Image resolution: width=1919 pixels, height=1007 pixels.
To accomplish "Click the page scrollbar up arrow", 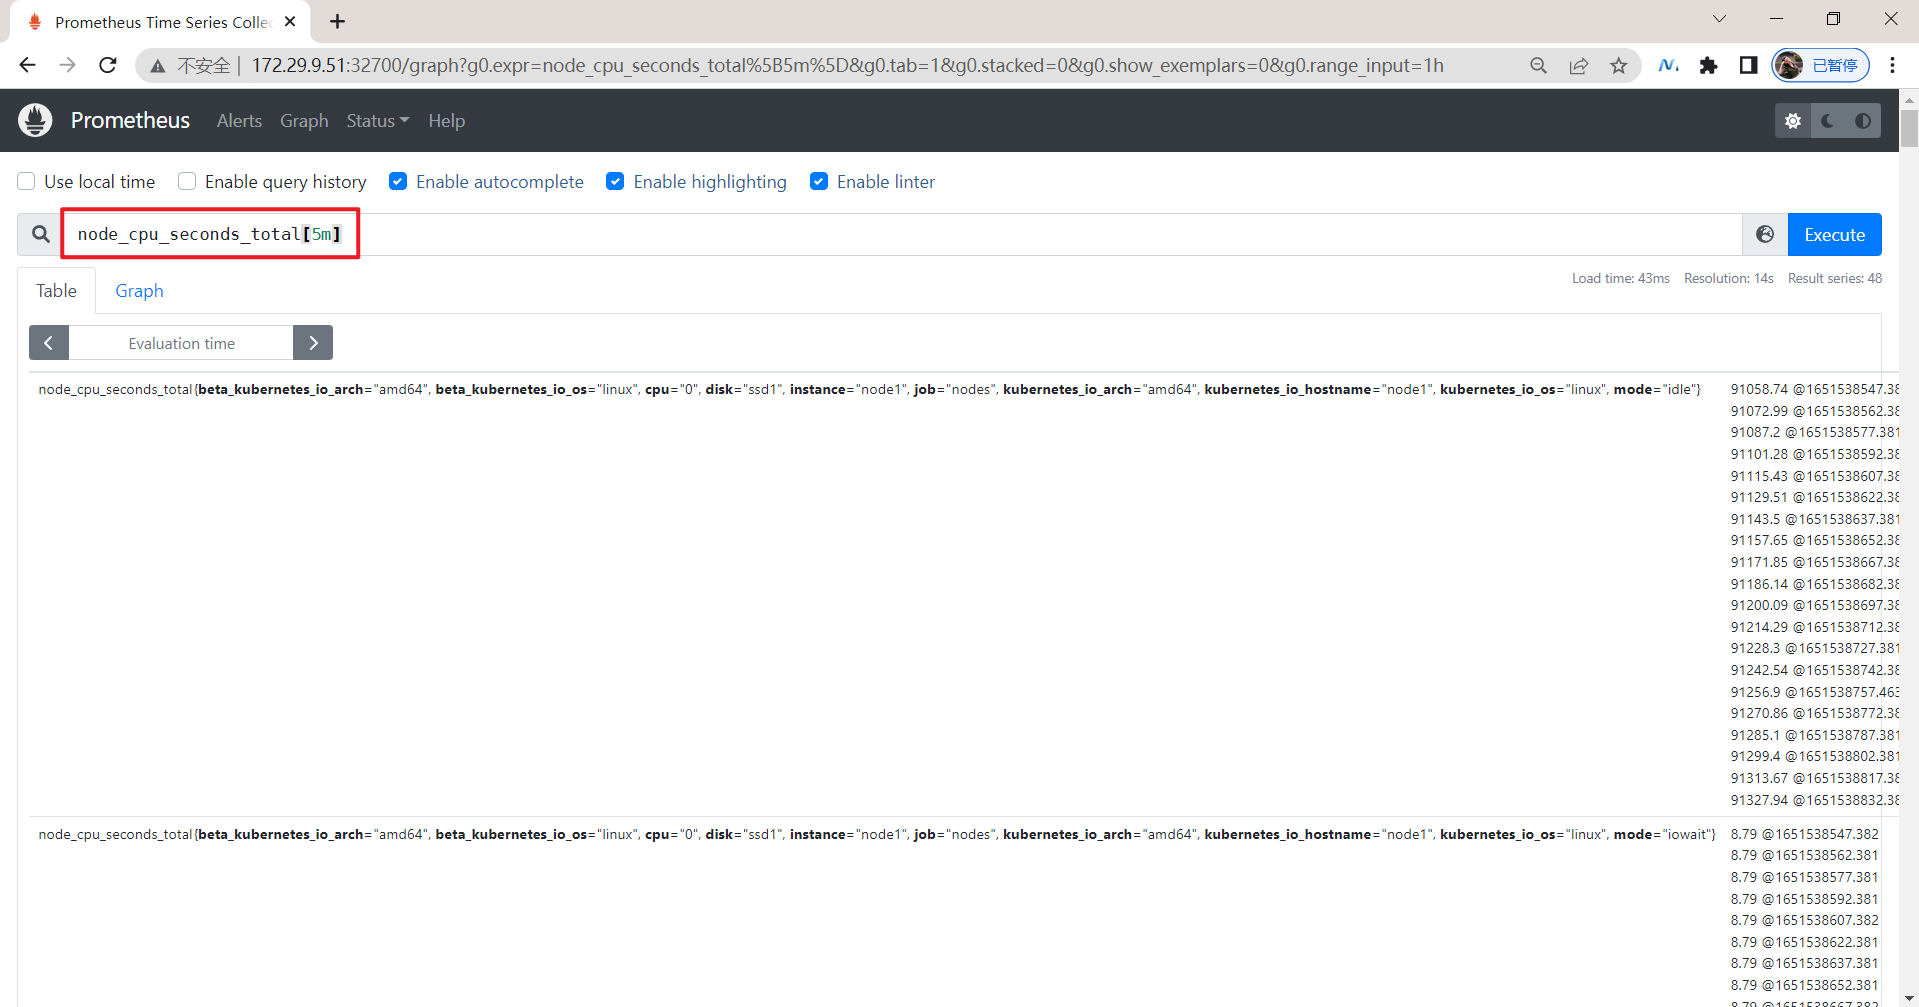I will point(1909,99).
